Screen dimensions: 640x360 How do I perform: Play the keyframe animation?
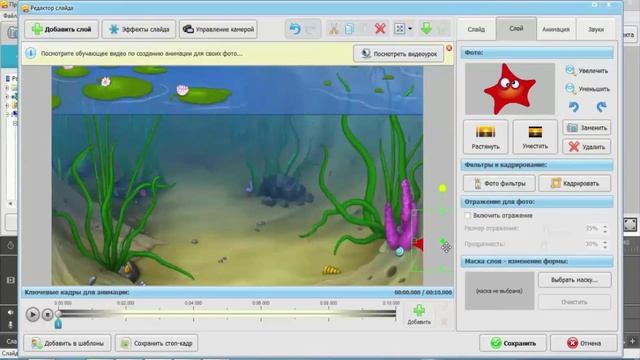(x=33, y=314)
